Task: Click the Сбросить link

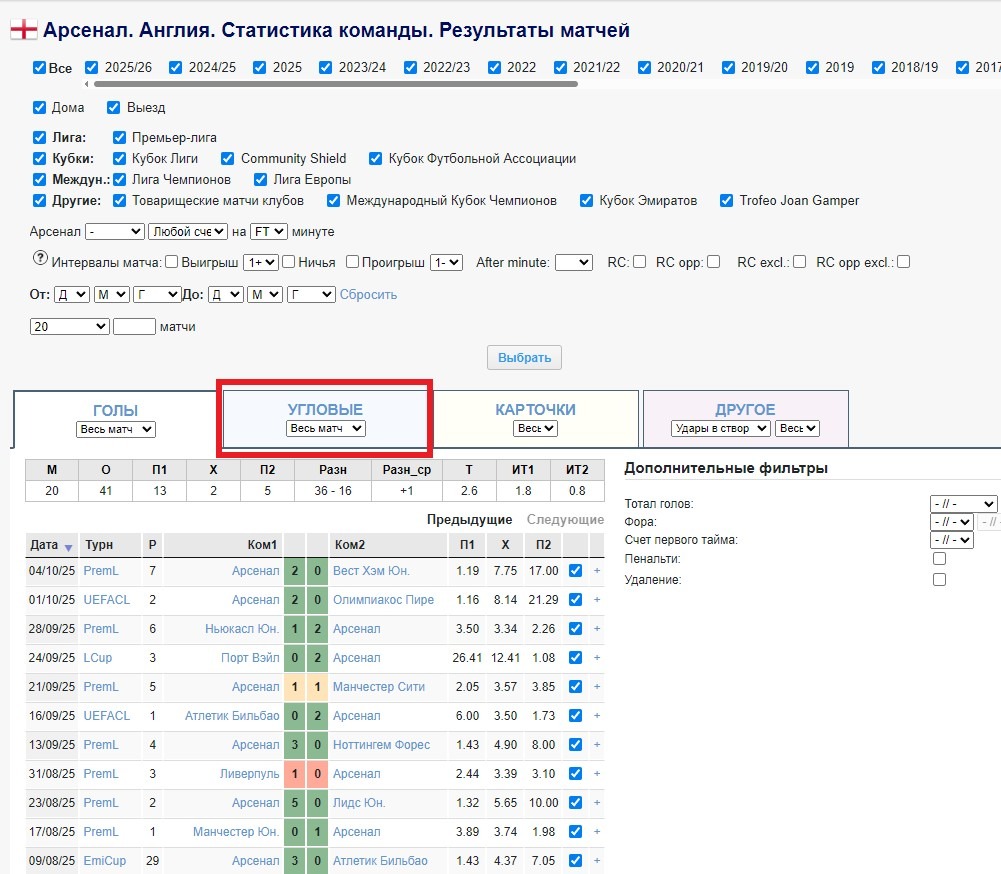Action: pos(368,294)
